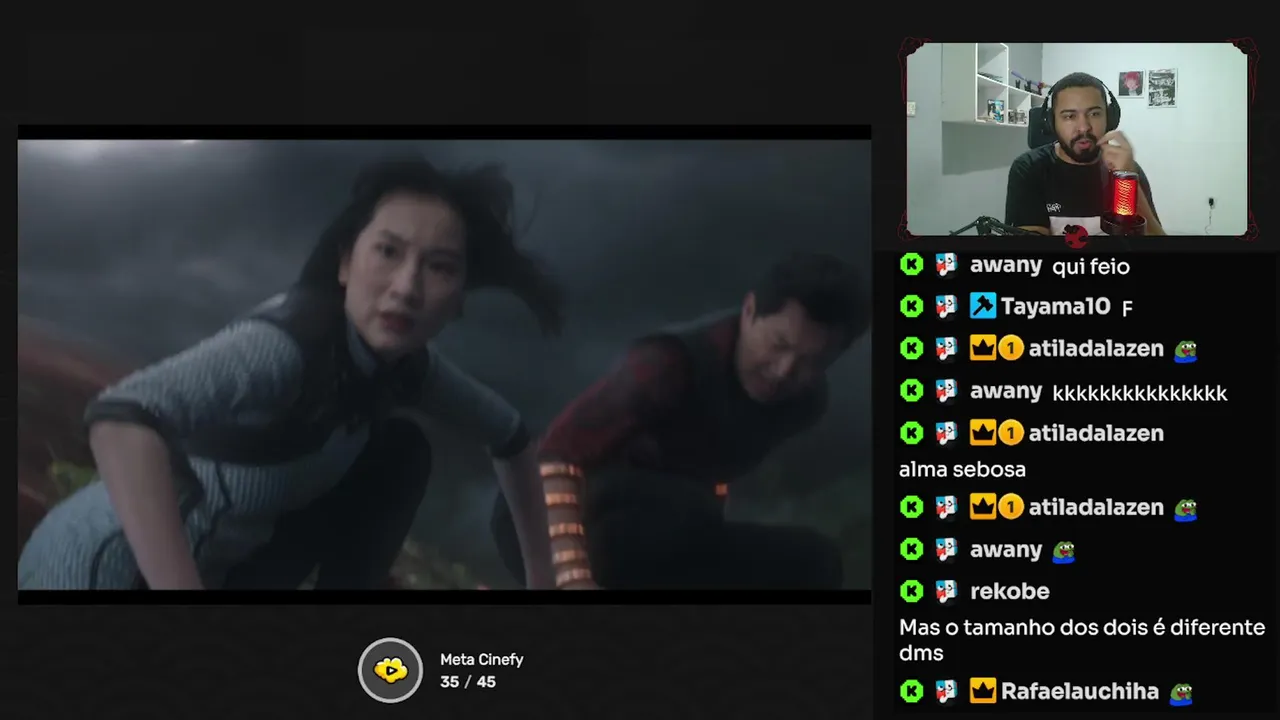Image resolution: width=1280 pixels, height=720 pixels.
Task: Open the Tayama10 username
Action: pyautogui.click(x=1055, y=306)
